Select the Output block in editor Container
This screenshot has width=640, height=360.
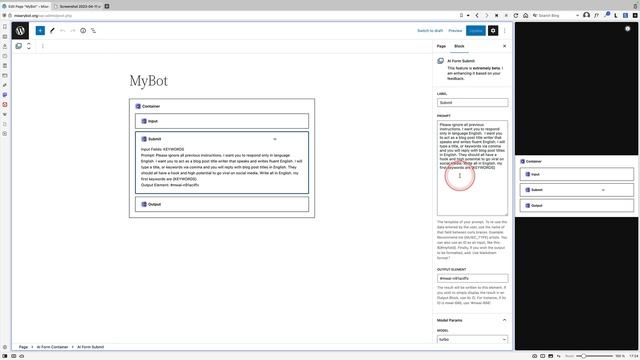click(x=222, y=204)
